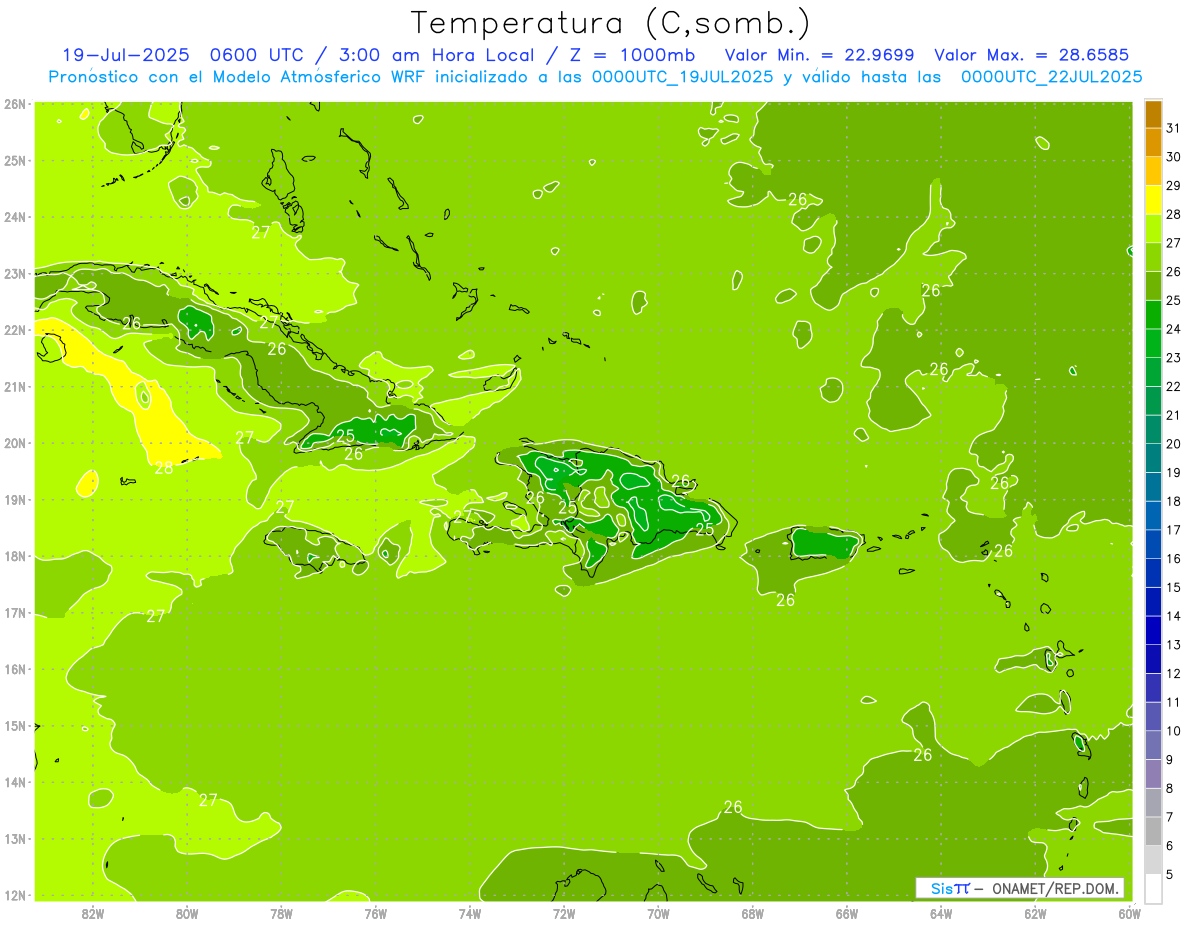Viewport: 1200px width, 927px height.
Task: Click the '78W' longitude axis label
Action: [x=281, y=913]
